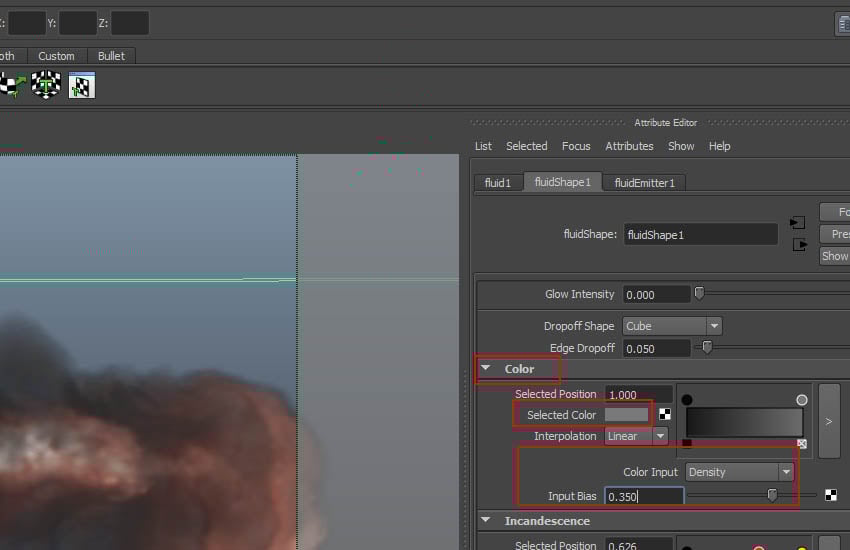
Task: Click the Focus button at top right
Action: 834,212
